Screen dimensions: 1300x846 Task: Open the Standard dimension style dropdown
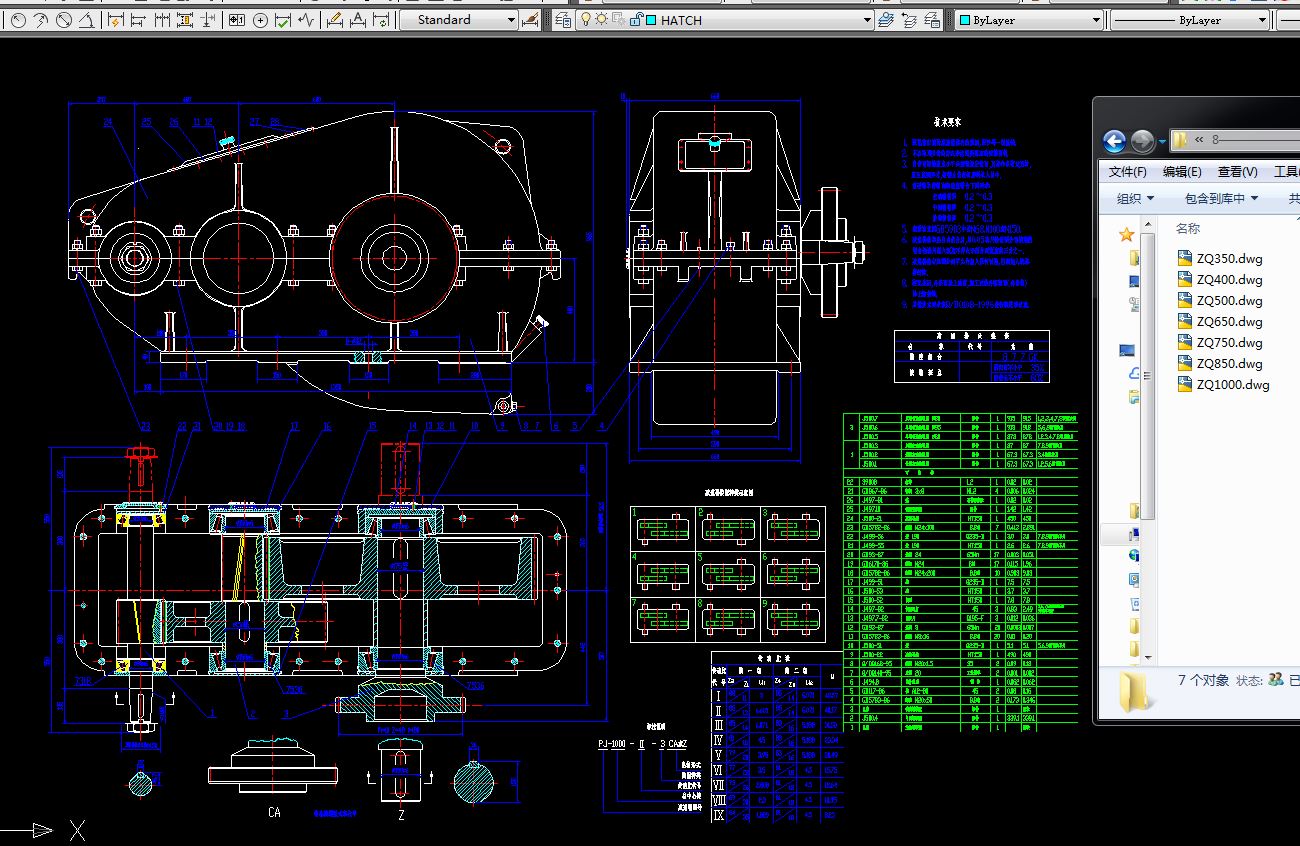point(510,20)
